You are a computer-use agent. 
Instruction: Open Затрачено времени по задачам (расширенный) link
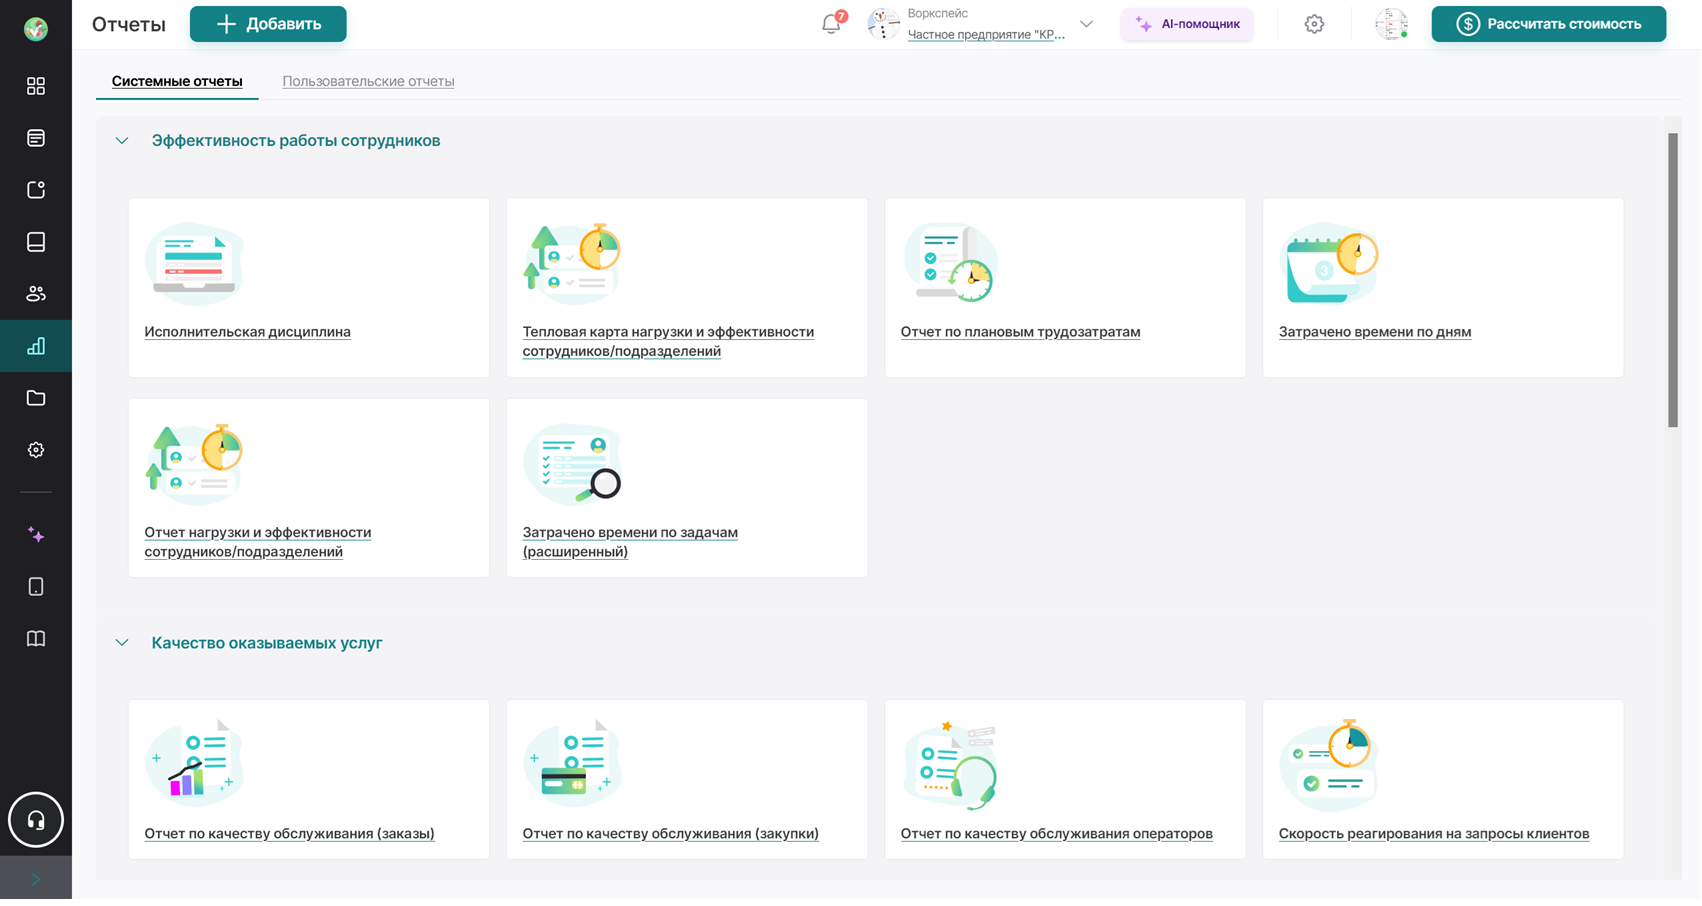[x=630, y=542]
